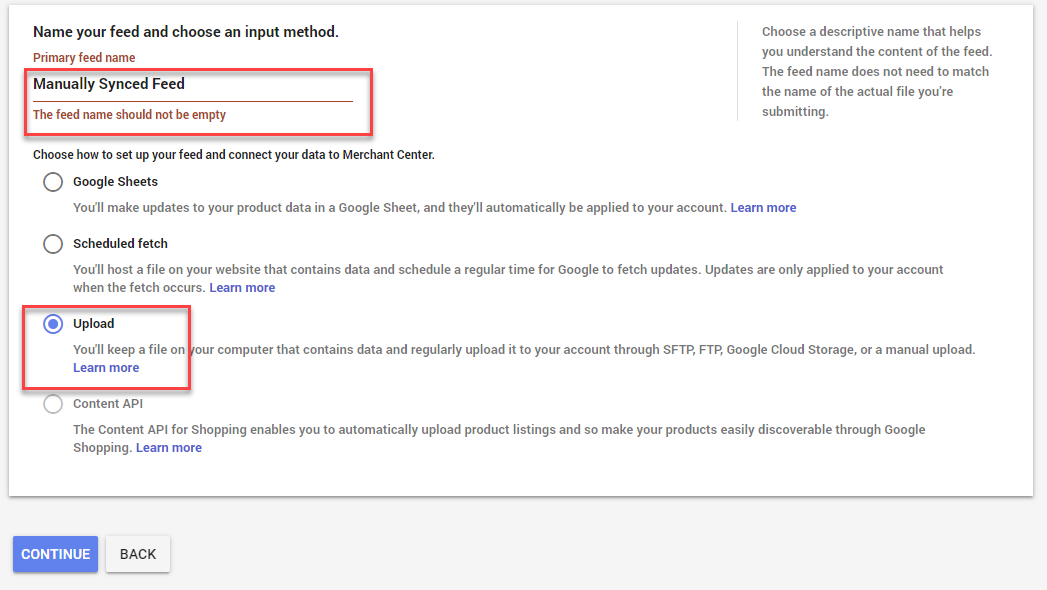Click the Primary feed name label
The width and height of the screenshot is (1047, 590).
click(84, 57)
